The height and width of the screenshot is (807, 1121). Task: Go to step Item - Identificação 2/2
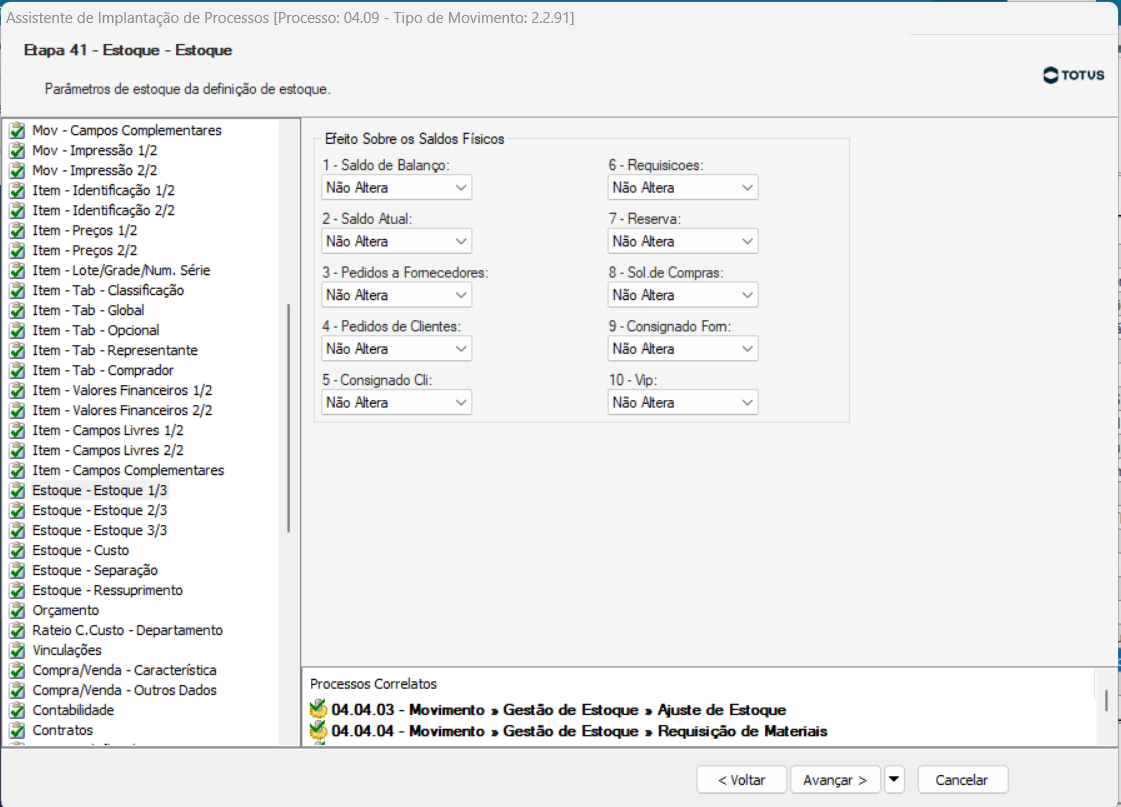coord(103,211)
